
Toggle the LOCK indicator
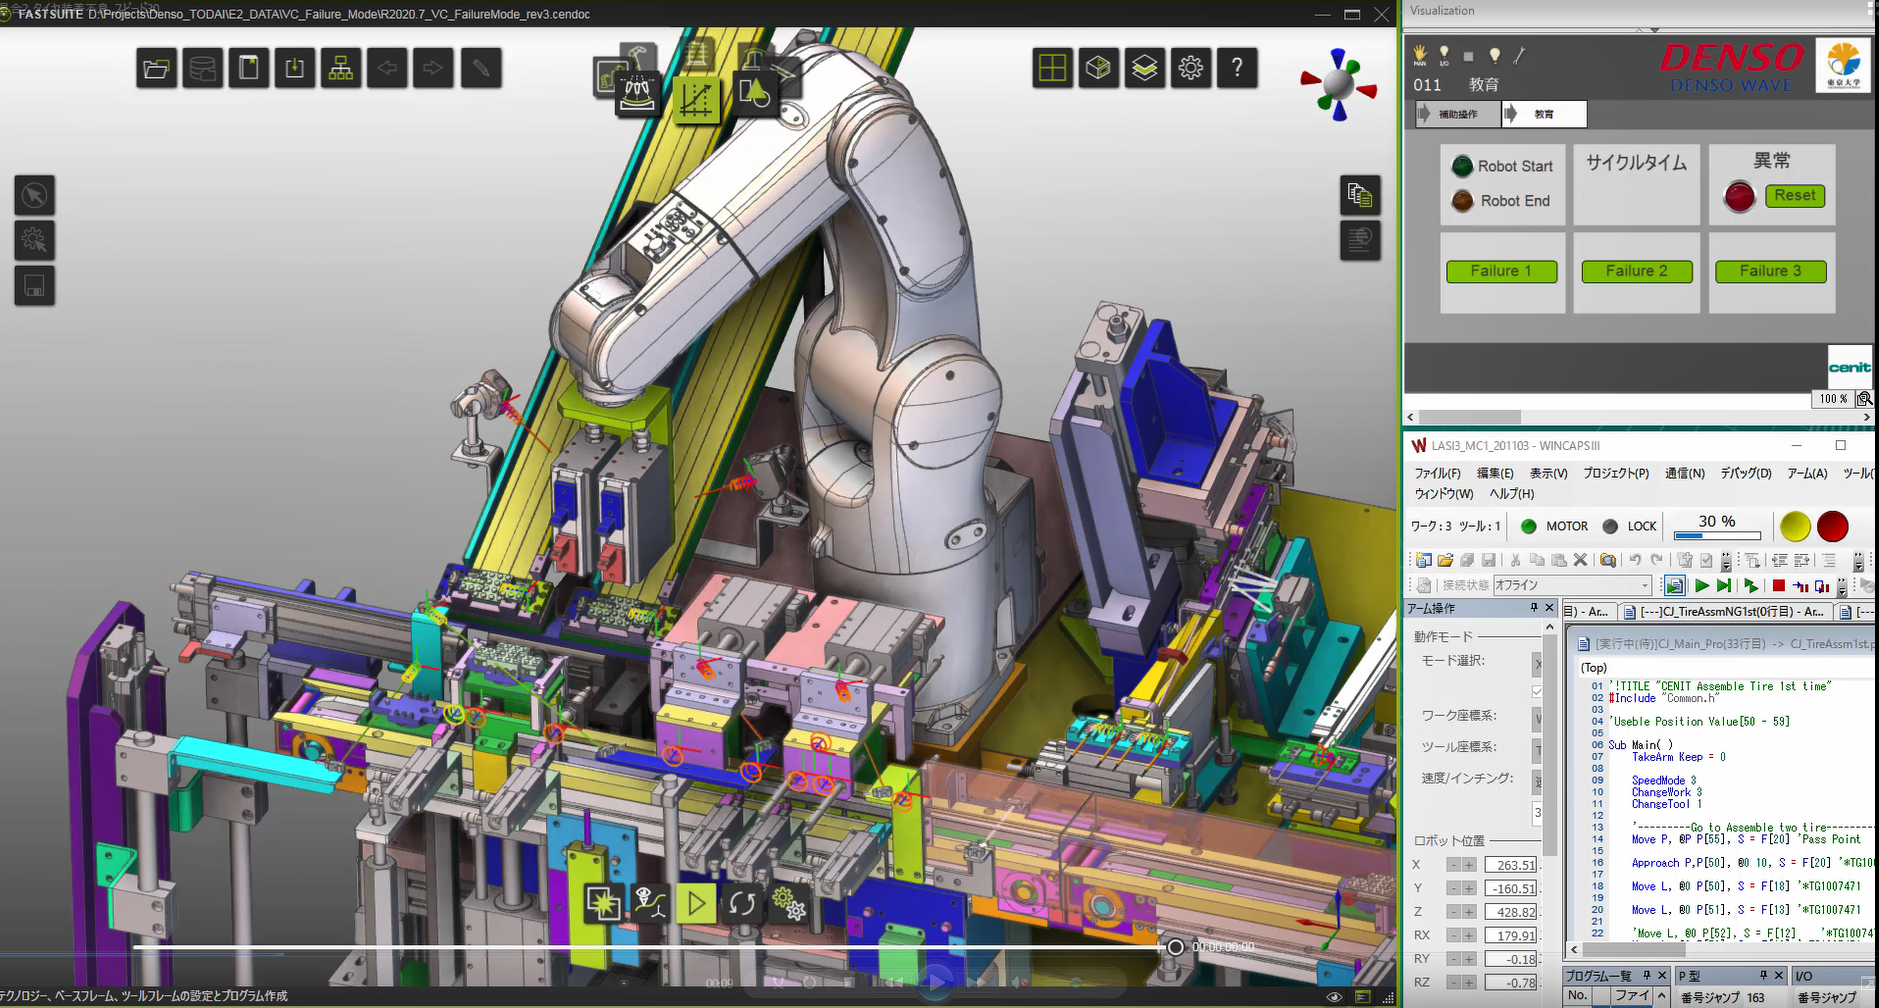click(1610, 526)
